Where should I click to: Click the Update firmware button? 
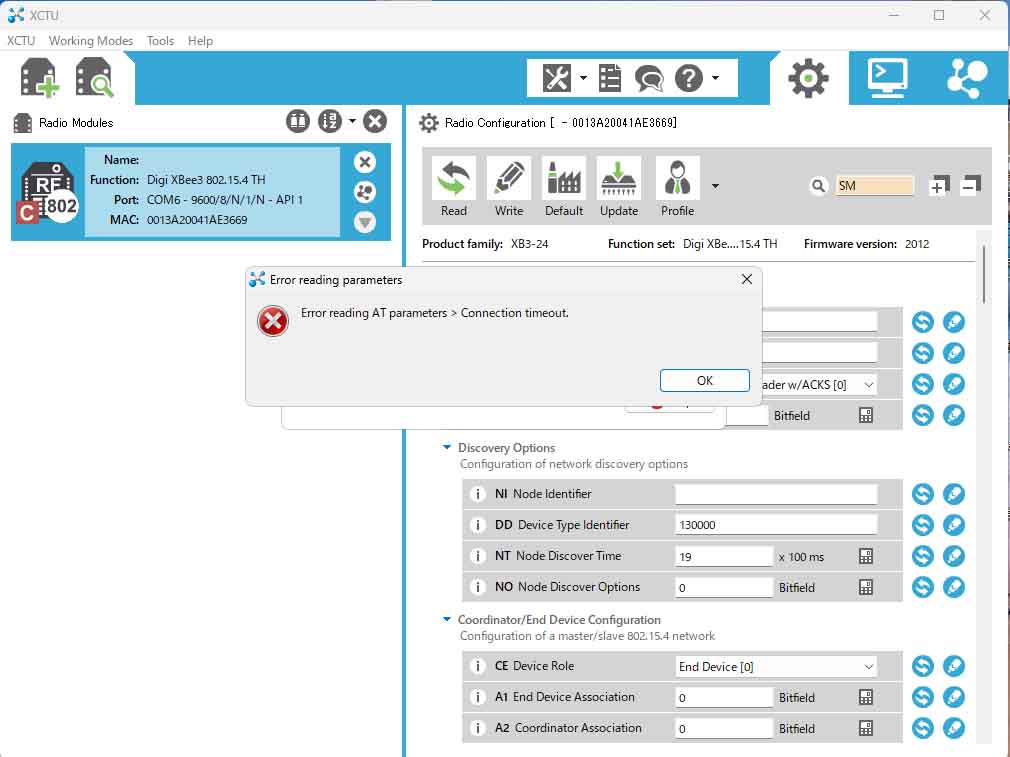tap(619, 187)
